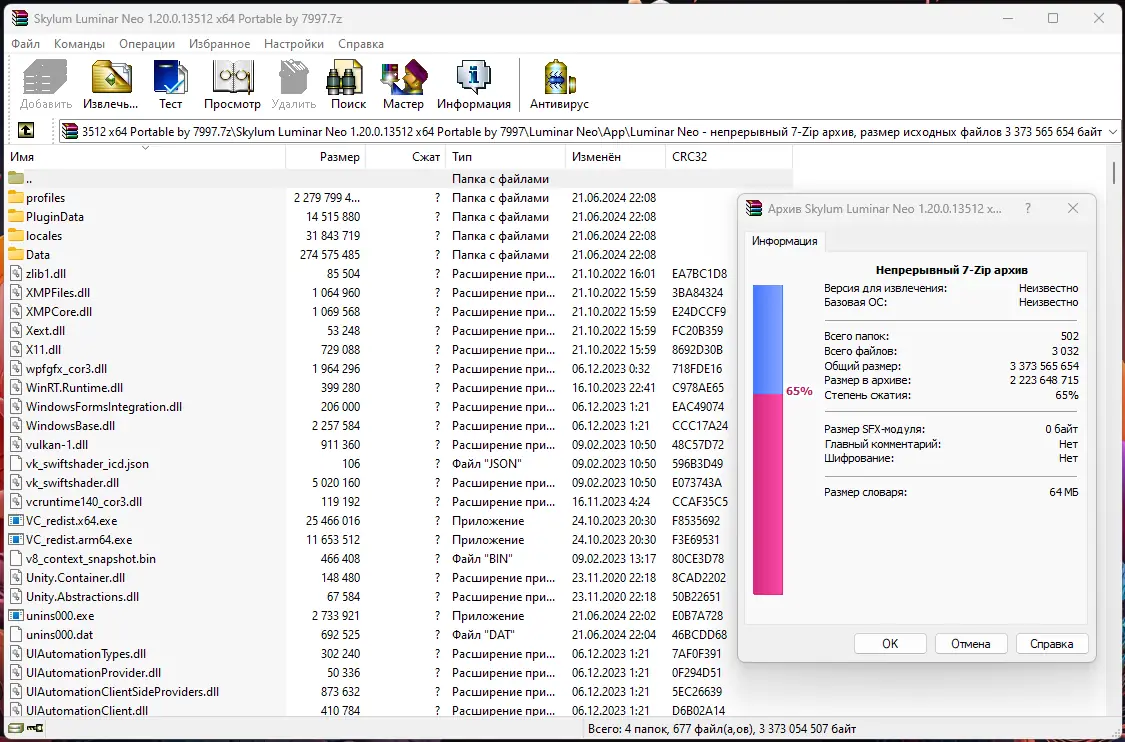Screen dimensions: 1125x742
Task: Click the key icon in status bar
Action: tap(35, 728)
